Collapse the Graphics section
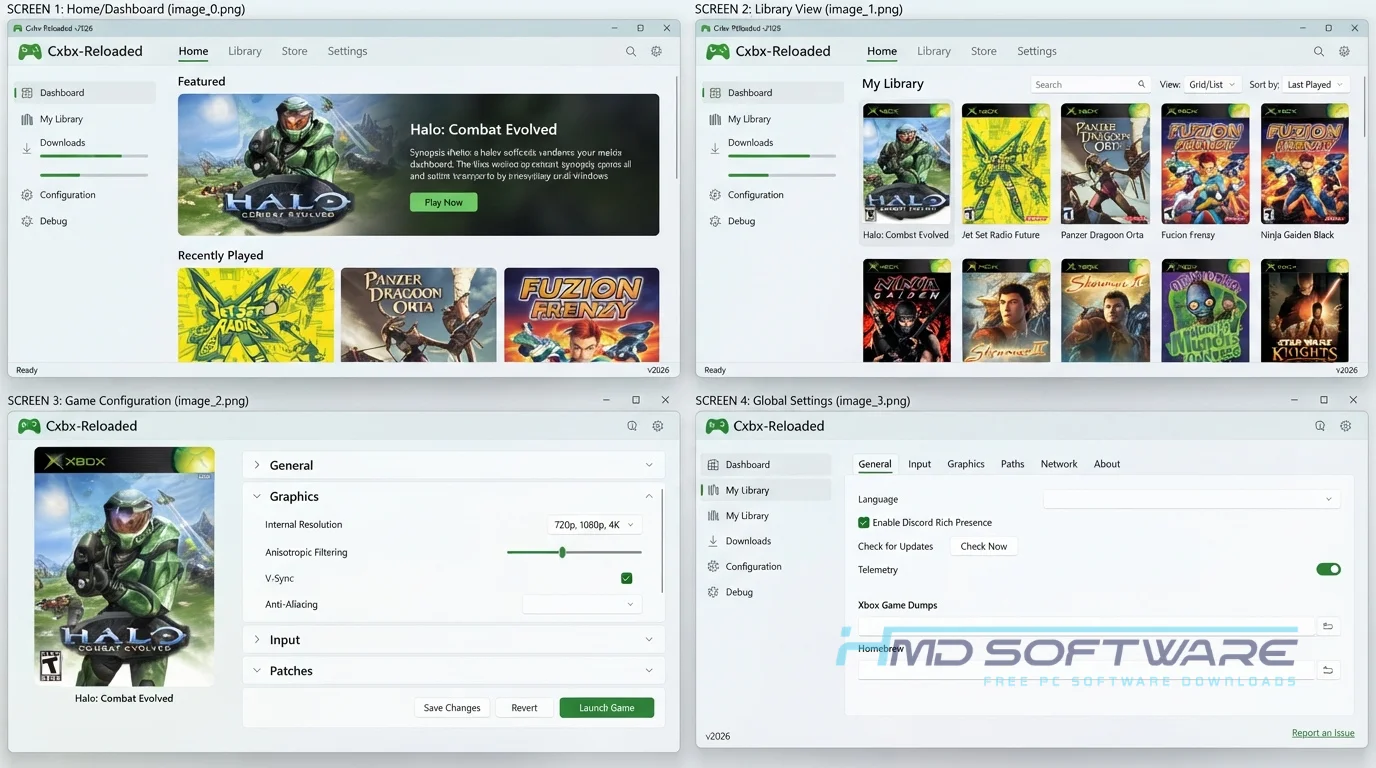Screen dimensions: 1376x768 tap(453, 496)
